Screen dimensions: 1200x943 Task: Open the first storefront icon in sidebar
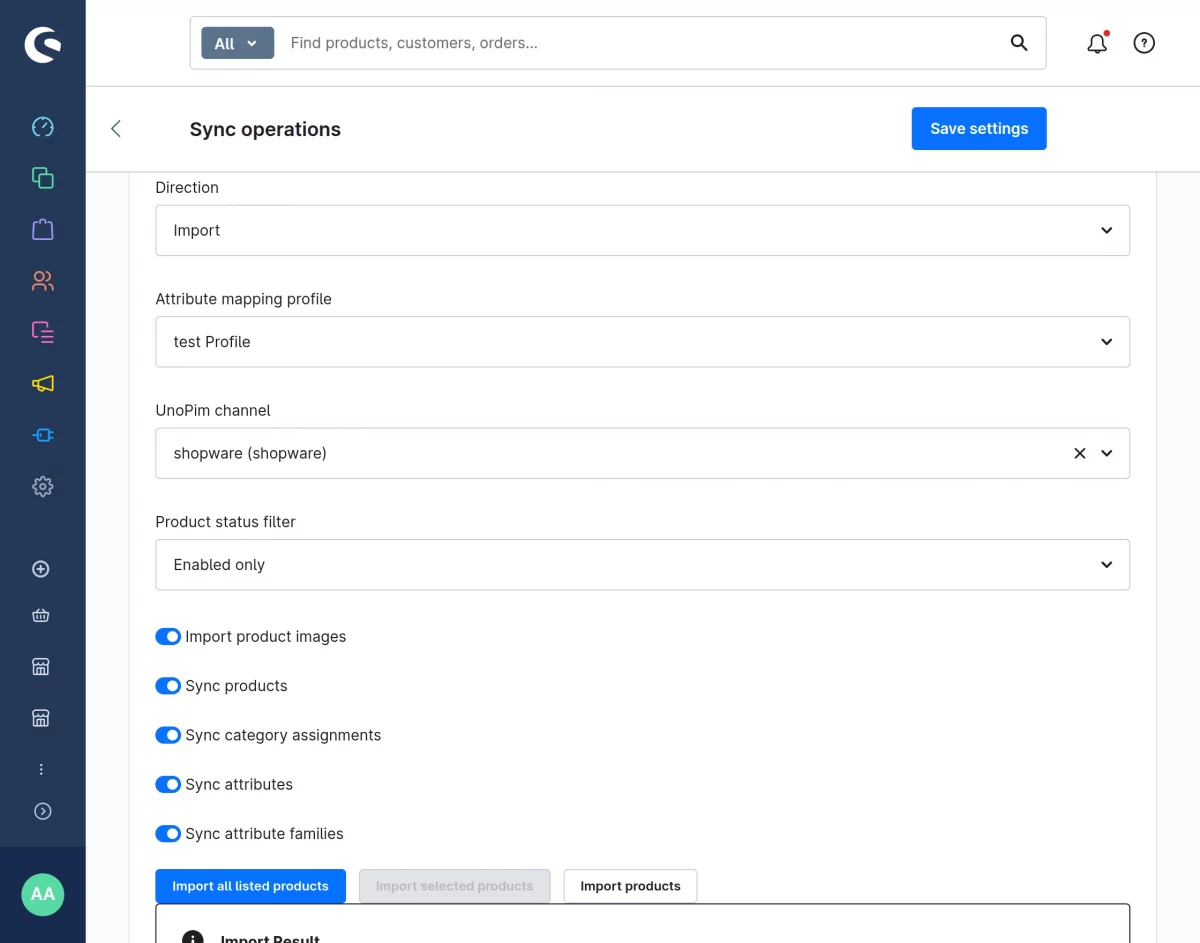(x=41, y=667)
